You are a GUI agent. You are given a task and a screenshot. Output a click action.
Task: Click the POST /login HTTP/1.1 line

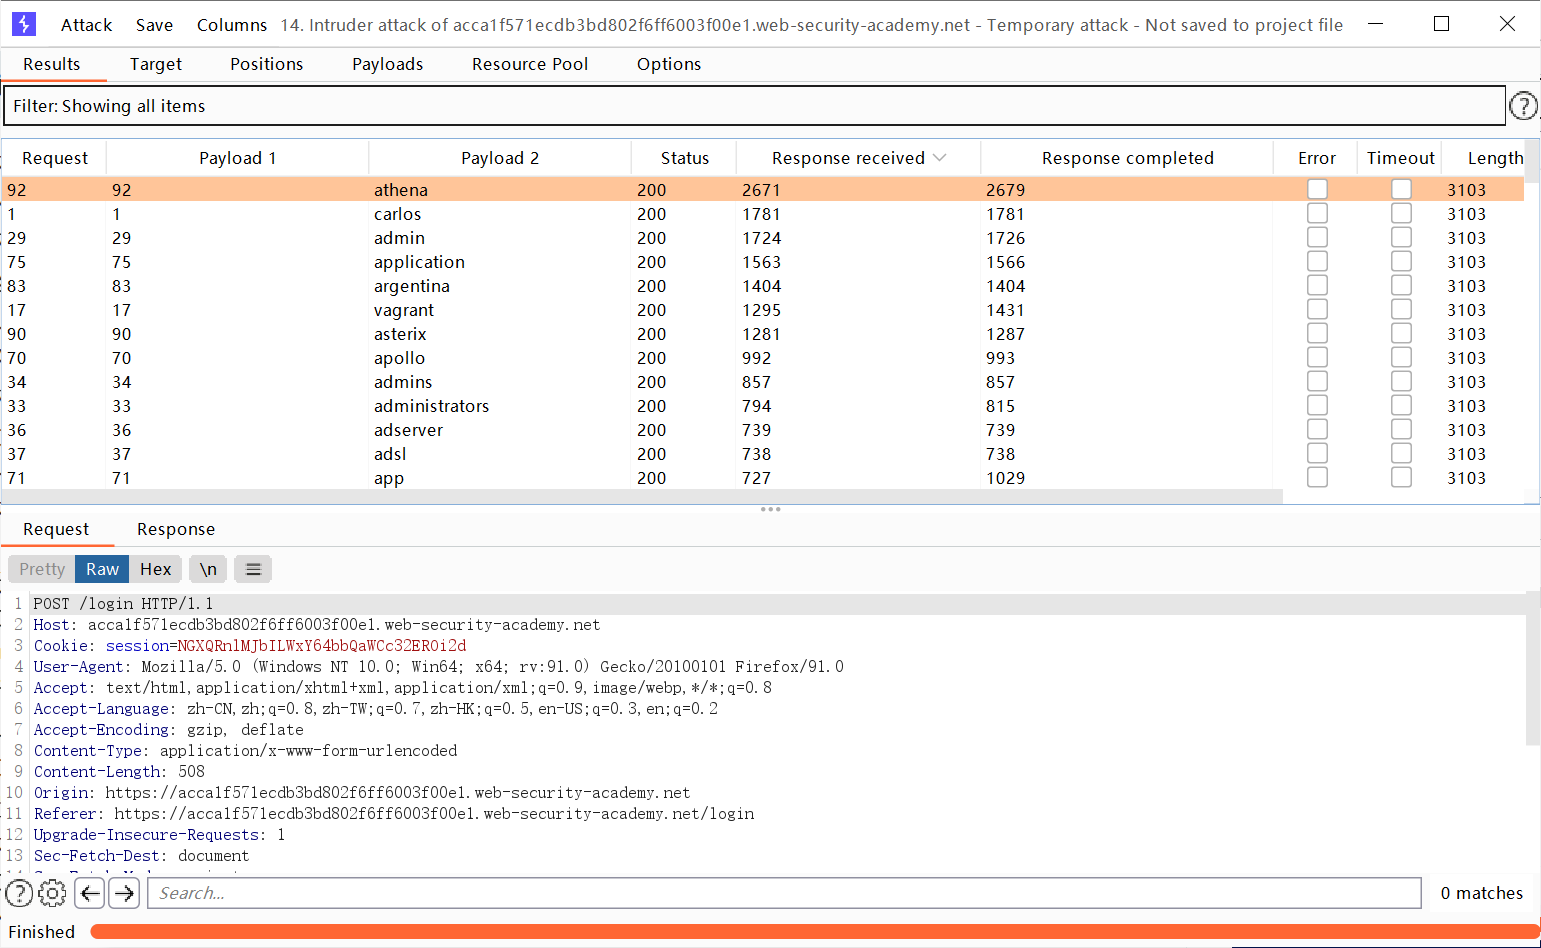click(123, 604)
